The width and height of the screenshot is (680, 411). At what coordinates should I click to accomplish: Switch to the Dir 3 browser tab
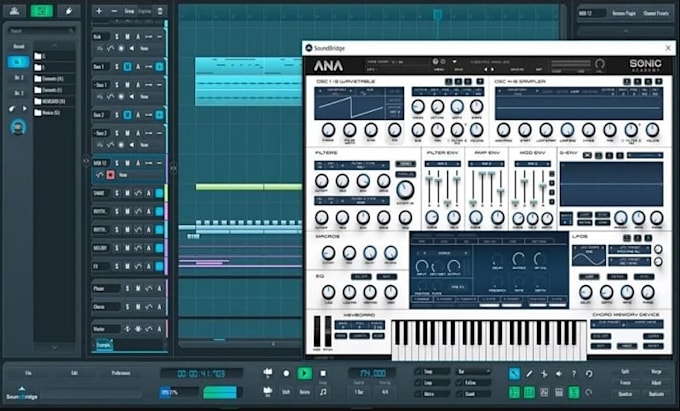click(19, 93)
